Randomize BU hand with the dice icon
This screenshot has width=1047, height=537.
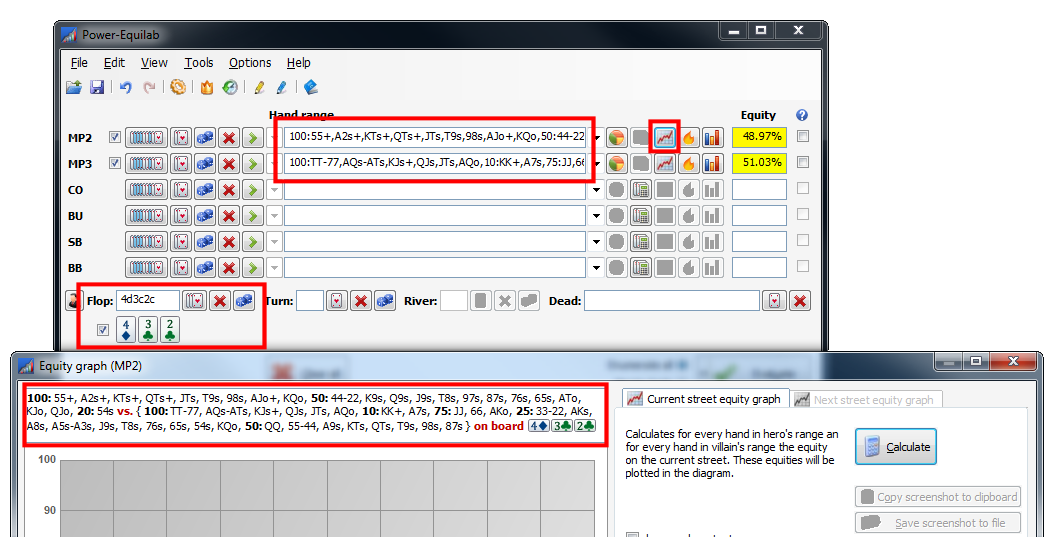click(x=205, y=216)
